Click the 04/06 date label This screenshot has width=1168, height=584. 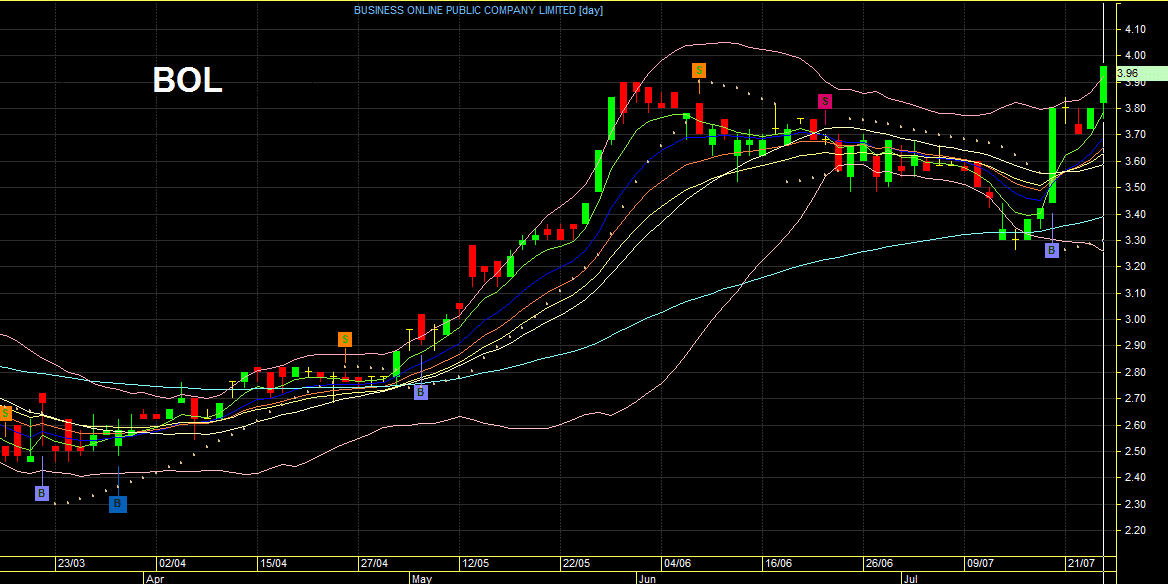tap(677, 563)
